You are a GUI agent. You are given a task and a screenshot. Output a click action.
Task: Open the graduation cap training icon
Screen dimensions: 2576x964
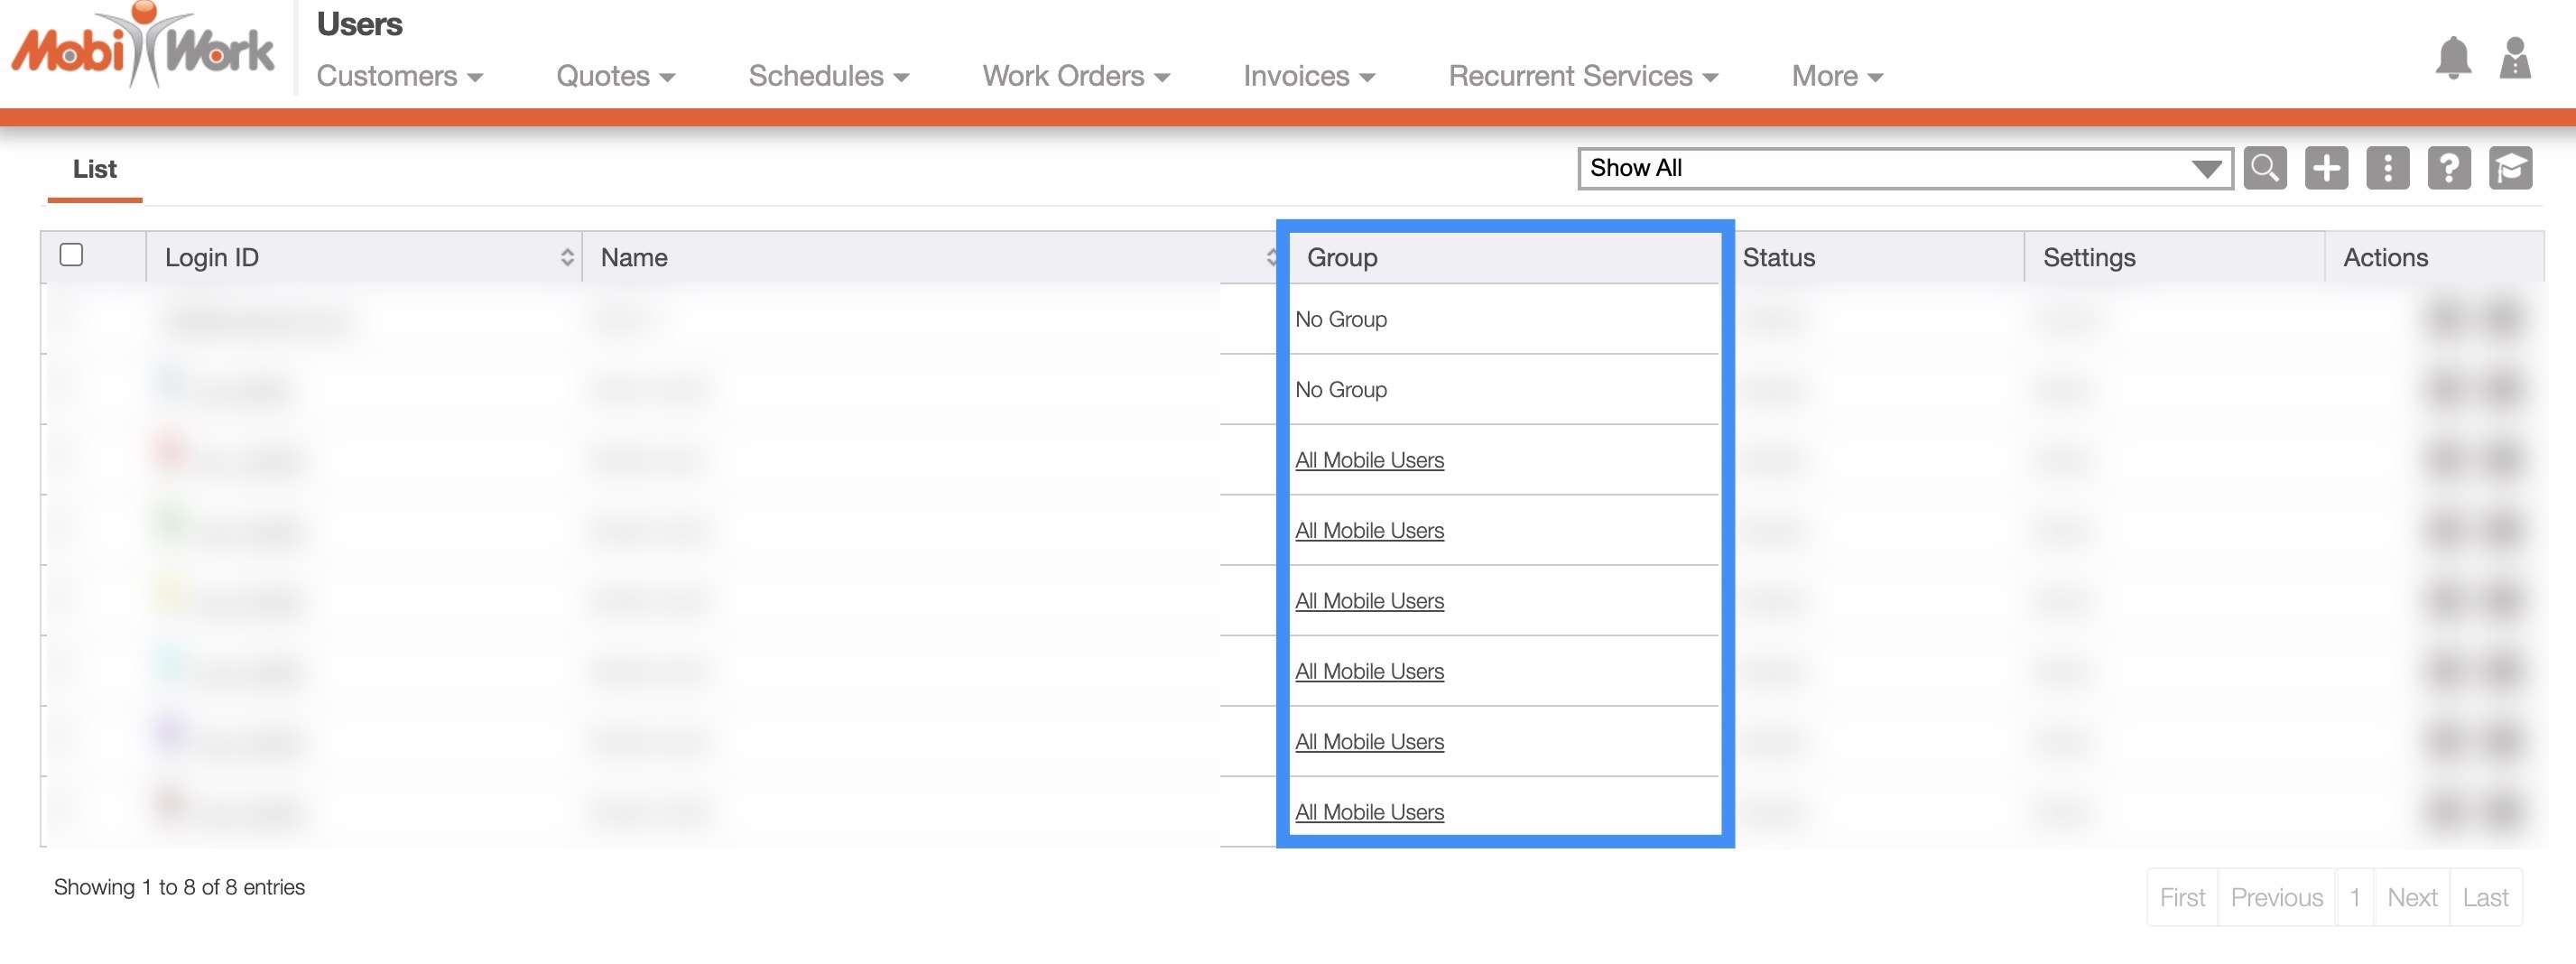[x=2510, y=168]
